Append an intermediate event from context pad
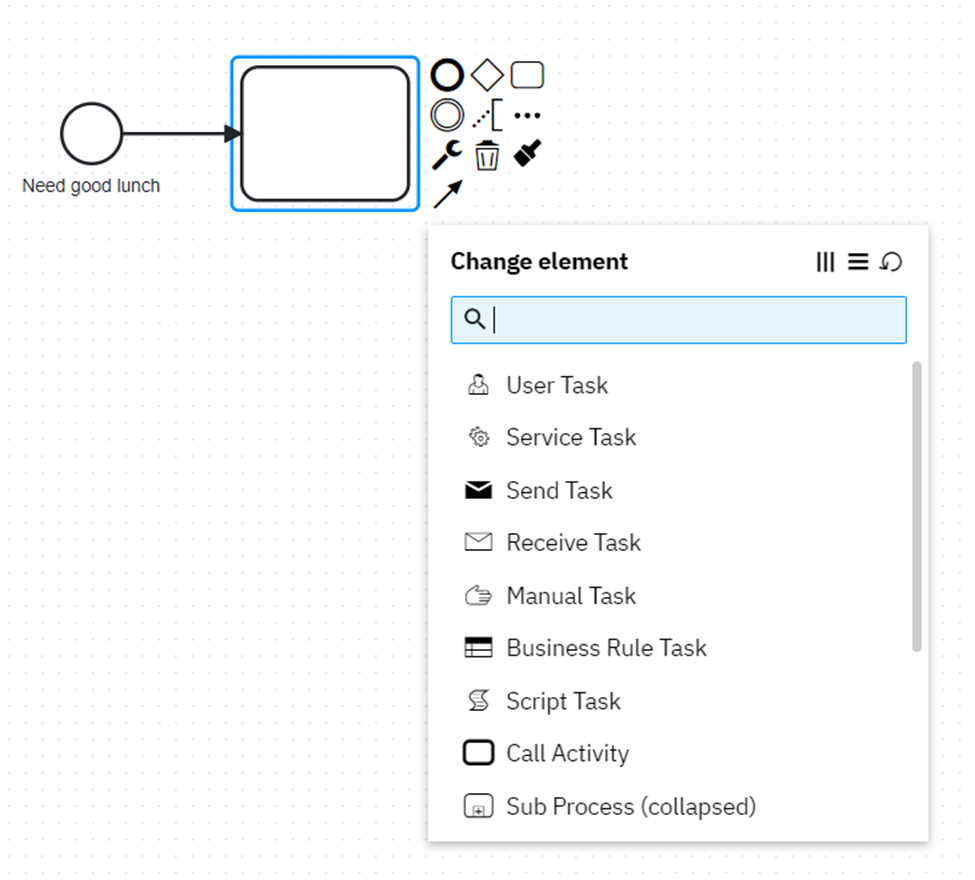The width and height of the screenshot is (975, 880). [x=447, y=115]
